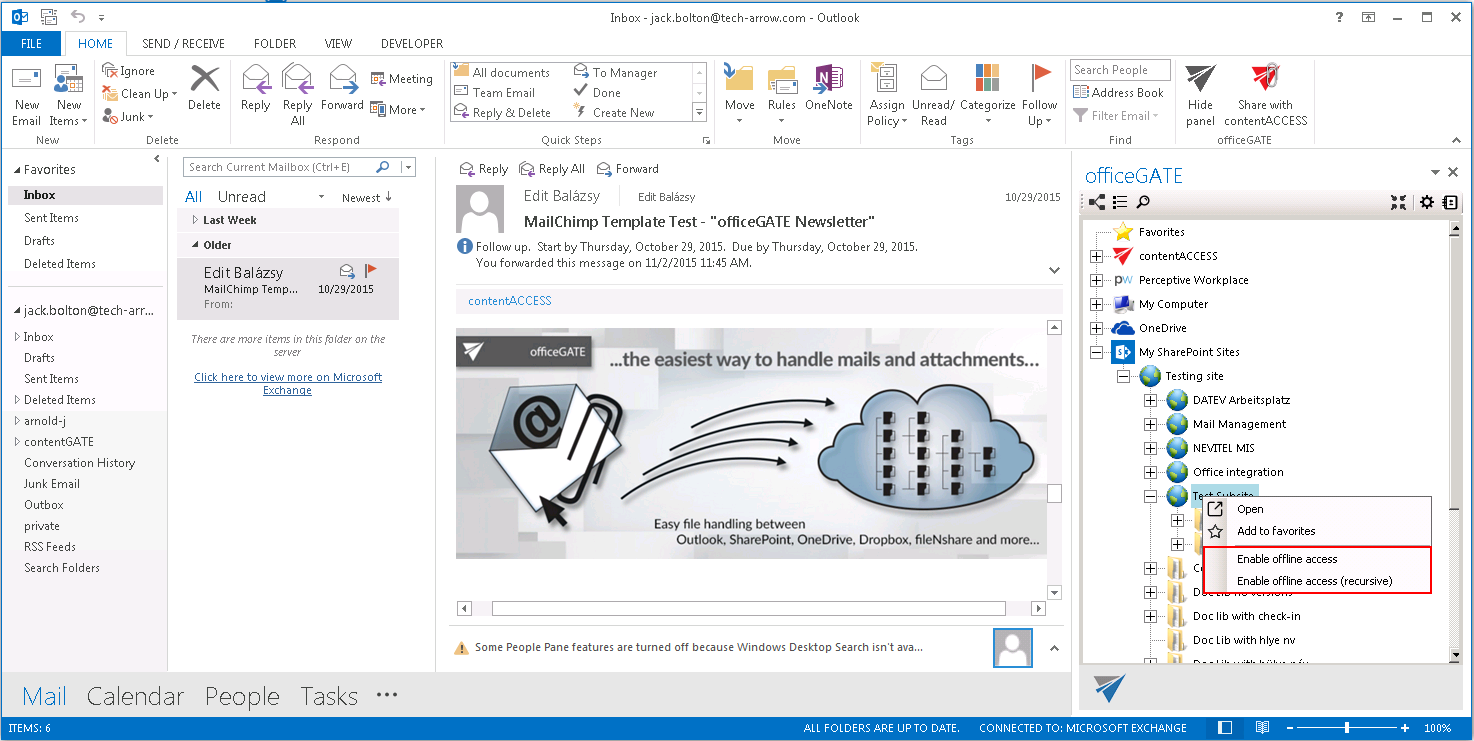Viewport: 1474px width, 741px height.
Task: Click Hide panel officeGATE icon
Action: click(1200, 79)
